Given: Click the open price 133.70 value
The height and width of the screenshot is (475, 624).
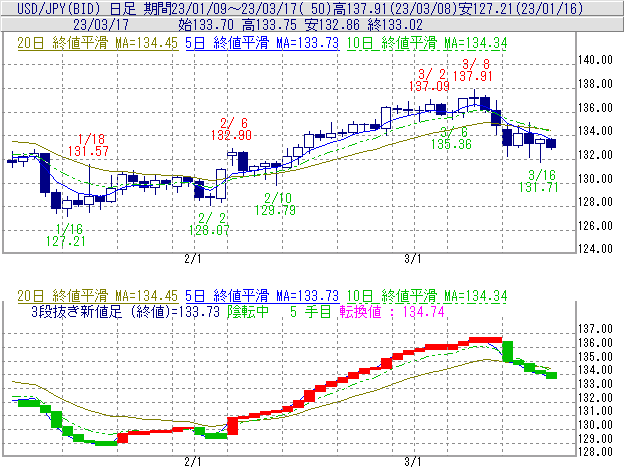Looking at the screenshot, I should [x=206, y=25].
